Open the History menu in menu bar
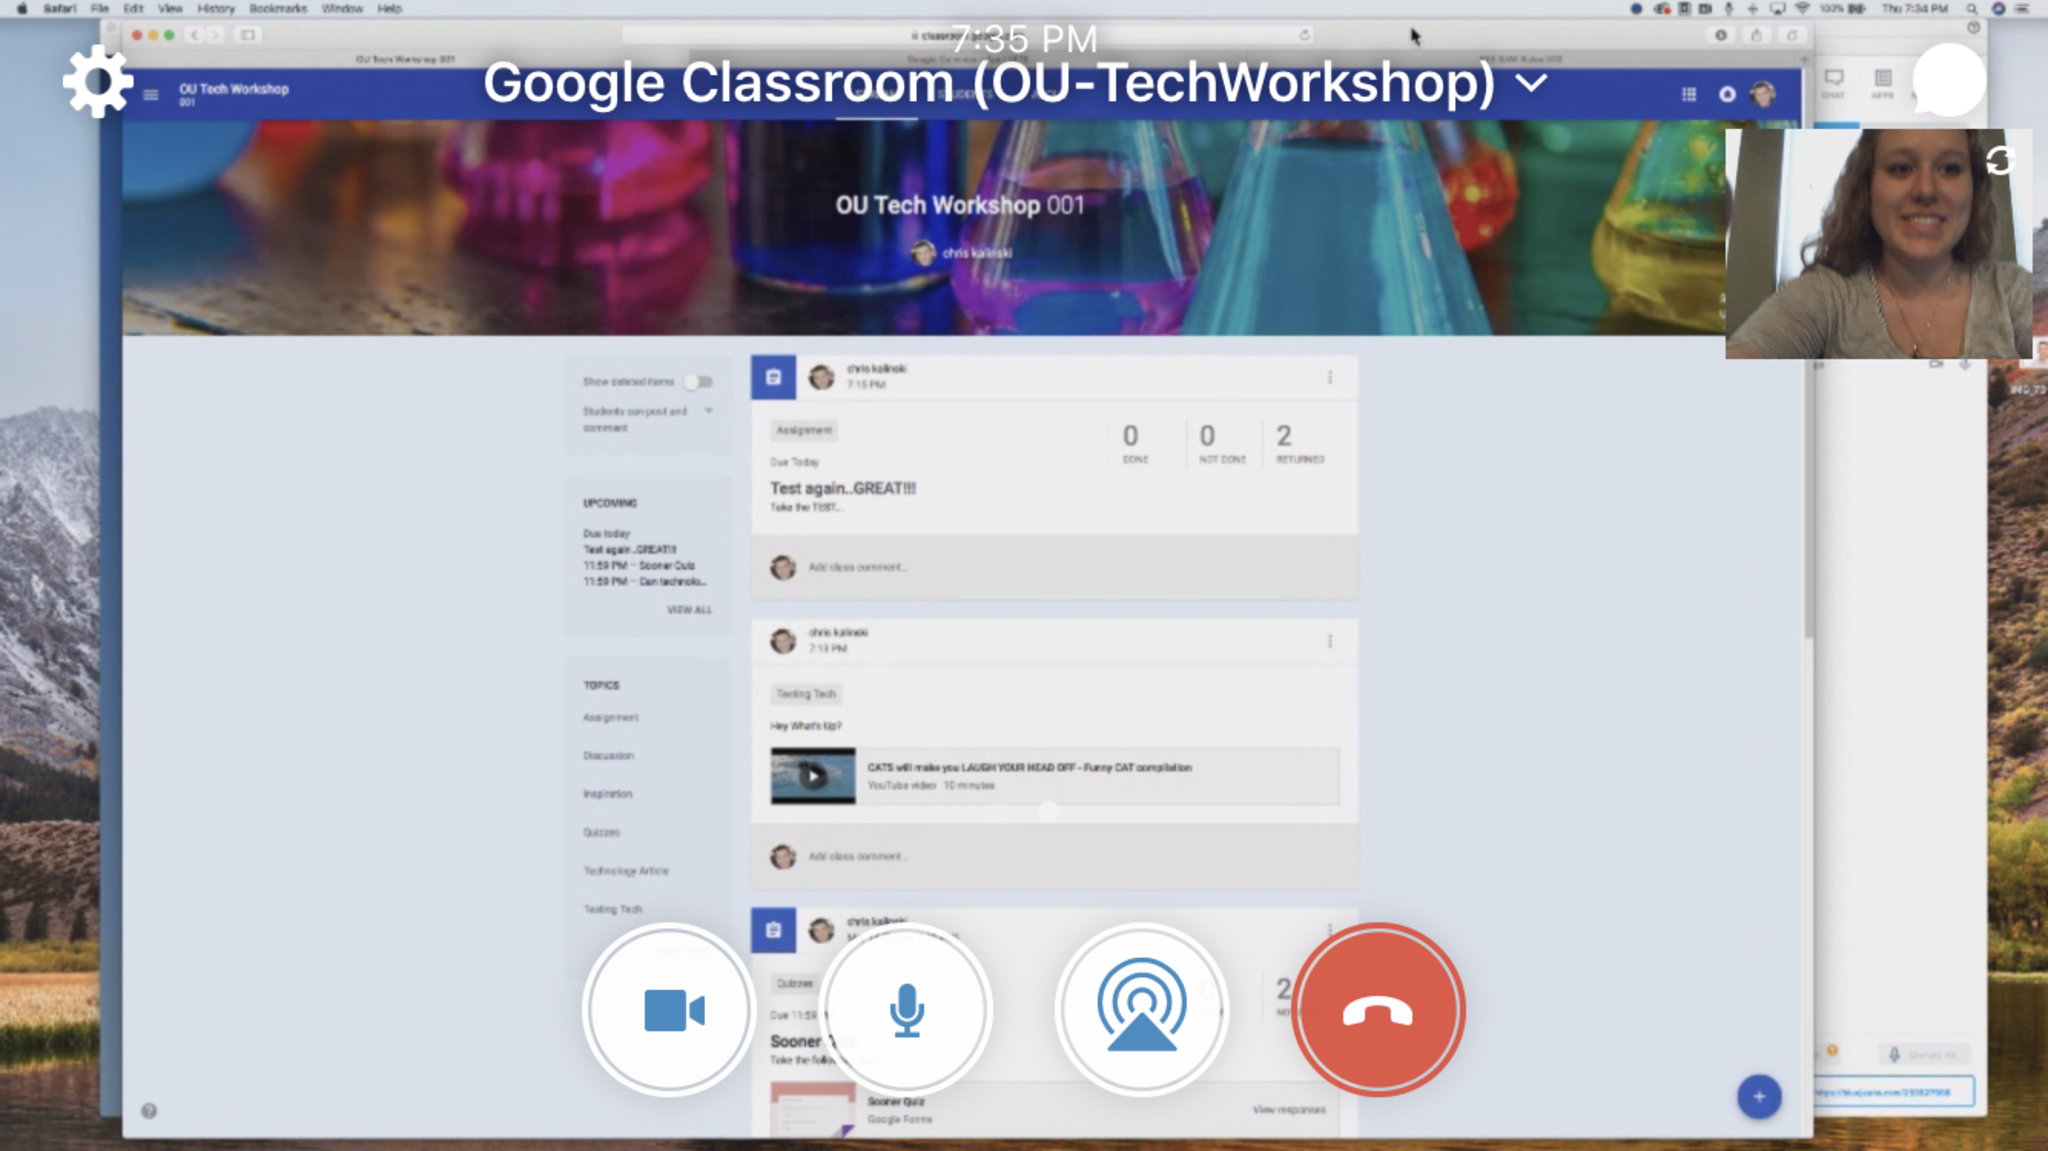The image size is (2048, 1151). coord(215,8)
